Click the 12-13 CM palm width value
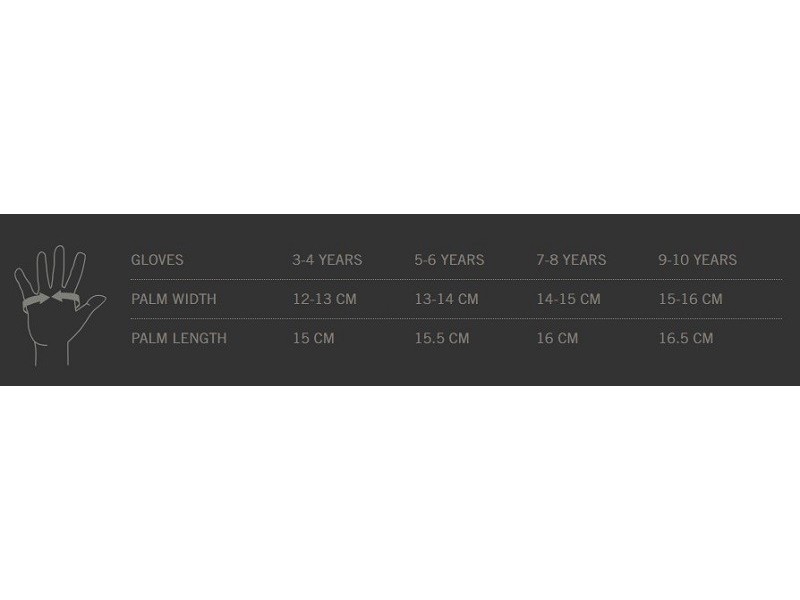This screenshot has height=600, width=800. (324, 299)
